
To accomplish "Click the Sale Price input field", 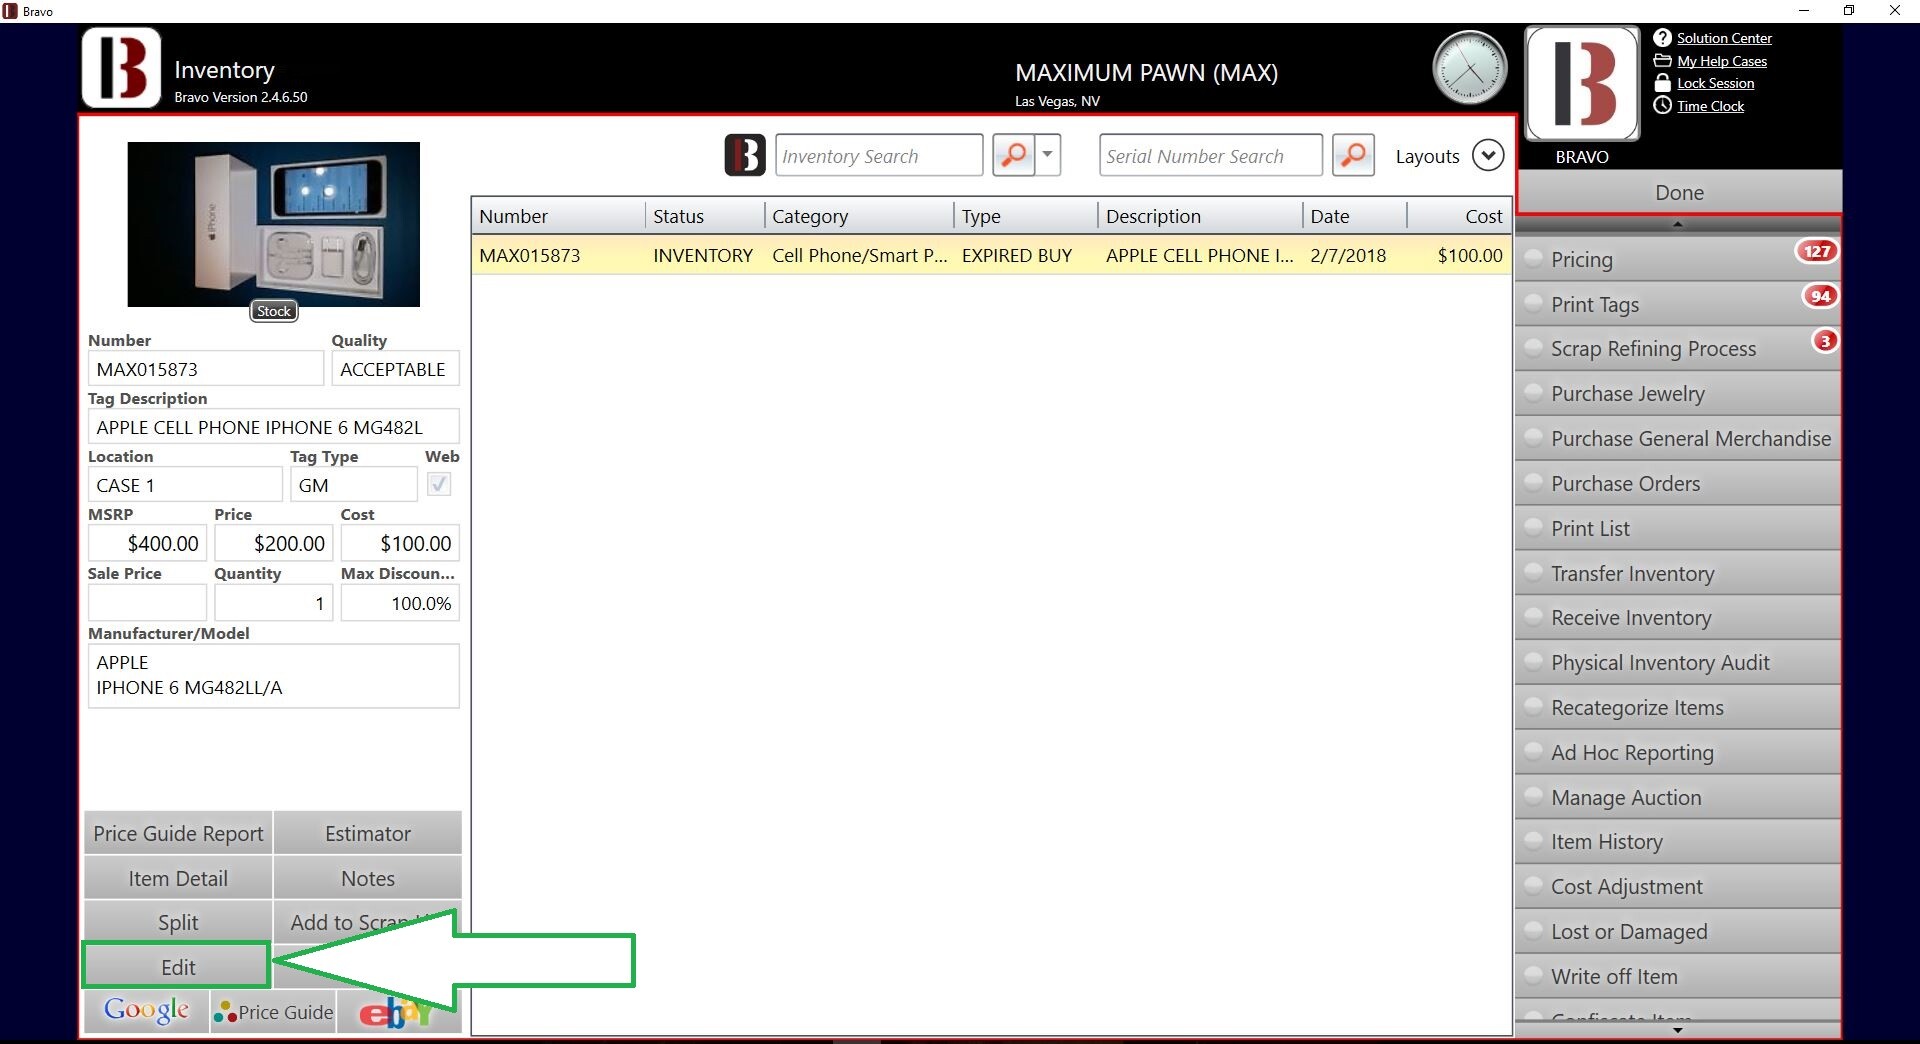I will point(147,603).
